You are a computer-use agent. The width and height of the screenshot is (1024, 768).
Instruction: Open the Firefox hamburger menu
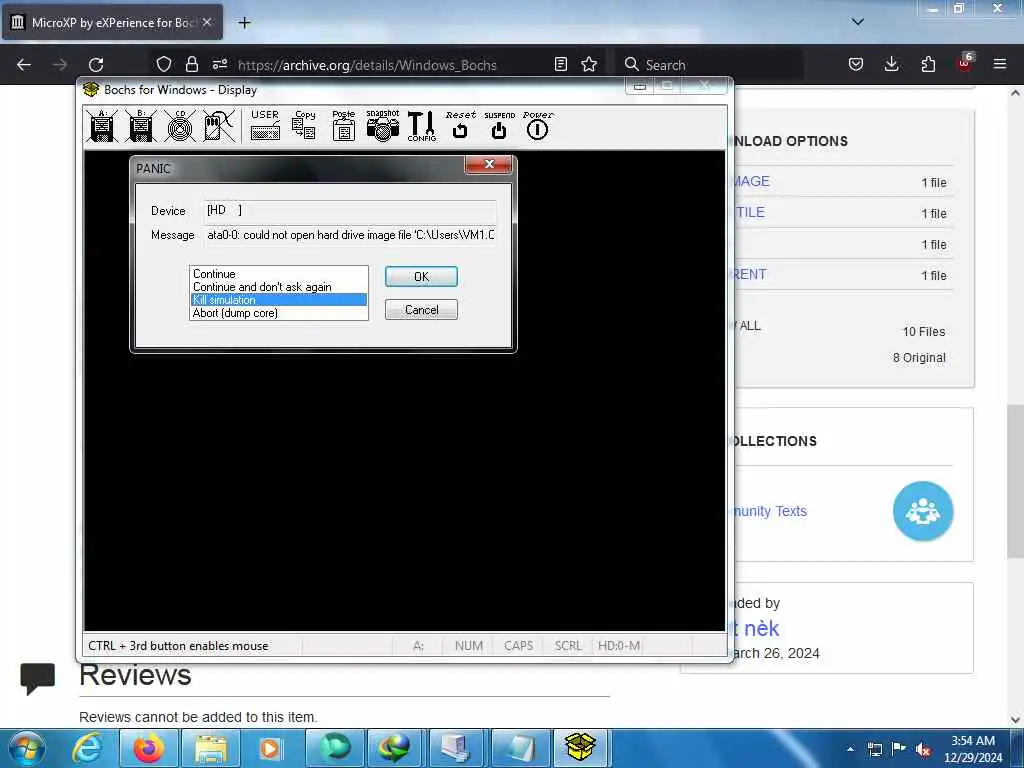click(1000, 64)
